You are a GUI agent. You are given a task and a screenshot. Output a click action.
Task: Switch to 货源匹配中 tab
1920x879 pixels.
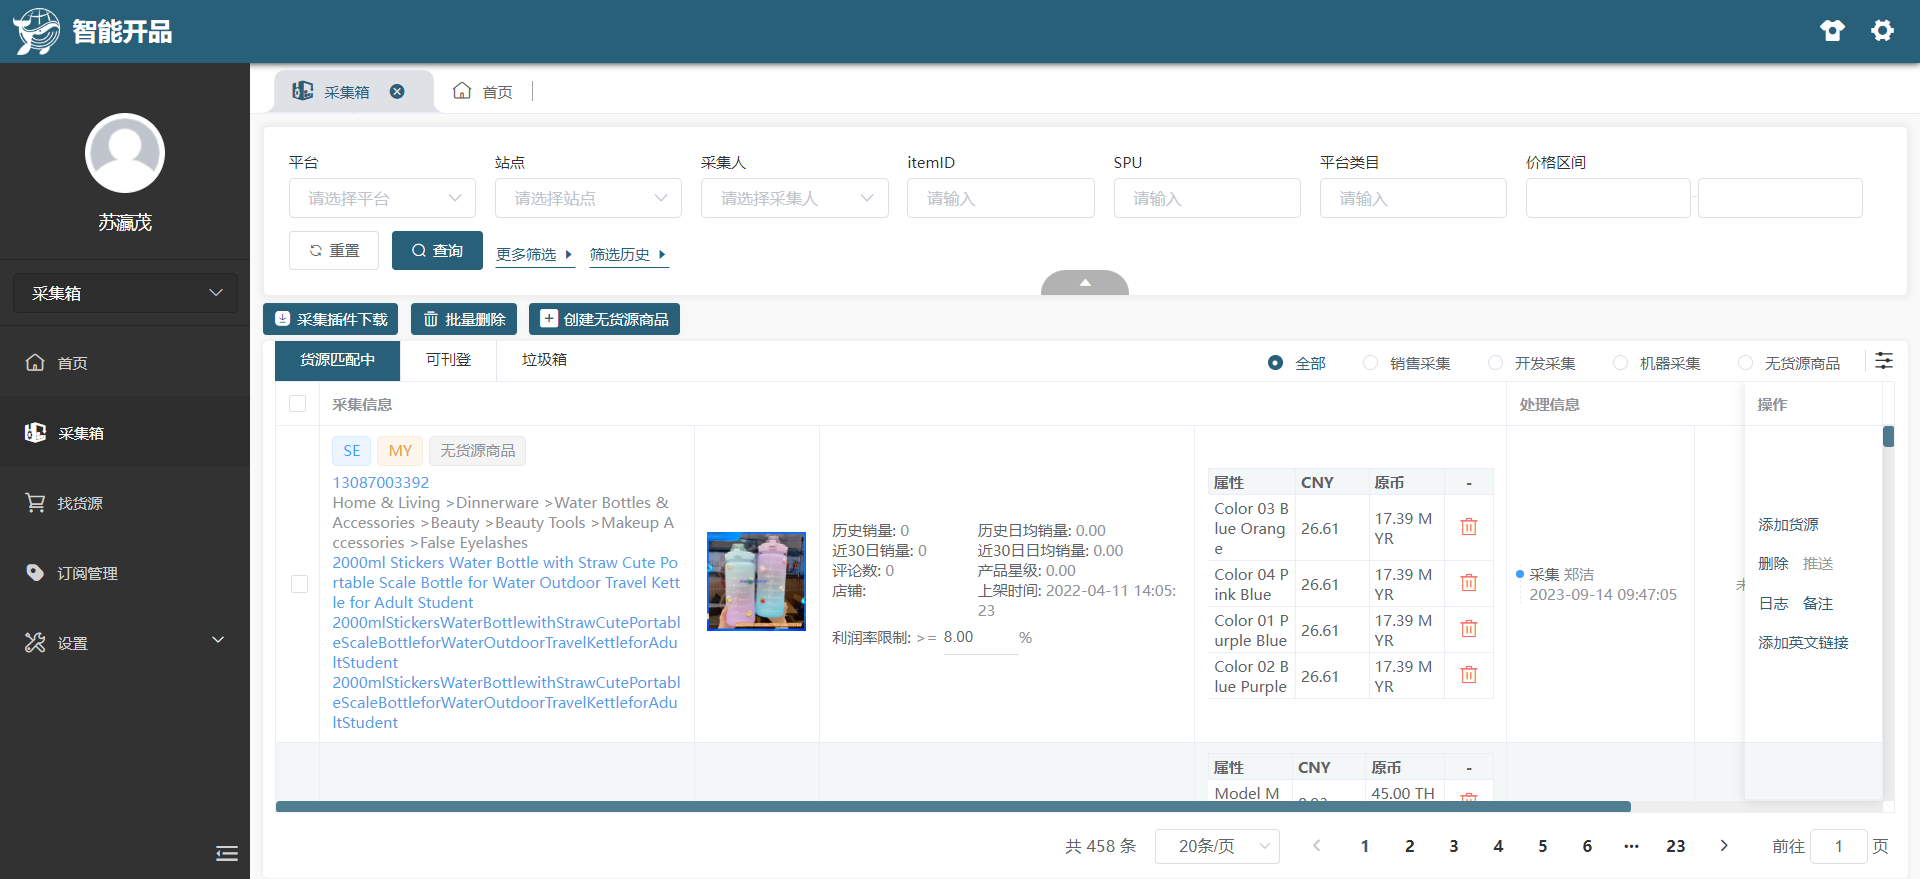(x=337, y=360)
